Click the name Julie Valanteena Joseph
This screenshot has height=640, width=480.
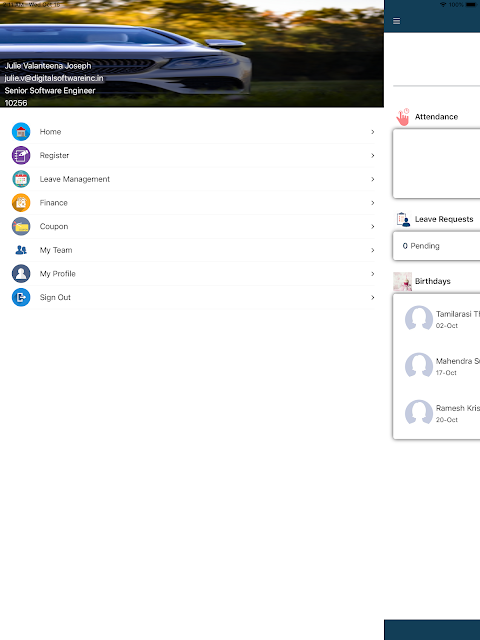pos(48,66)
